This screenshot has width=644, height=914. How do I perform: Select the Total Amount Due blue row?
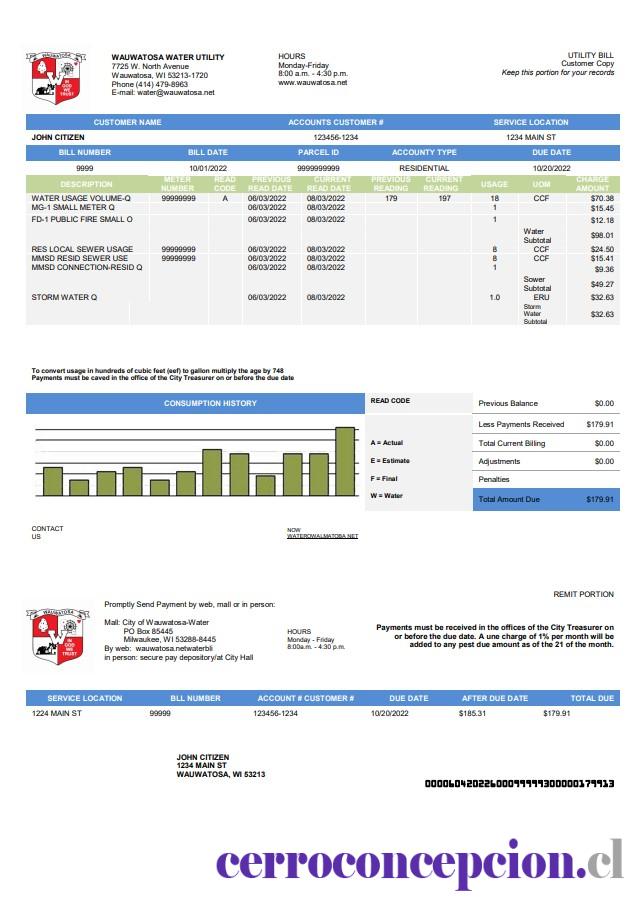tap(546, 500)
